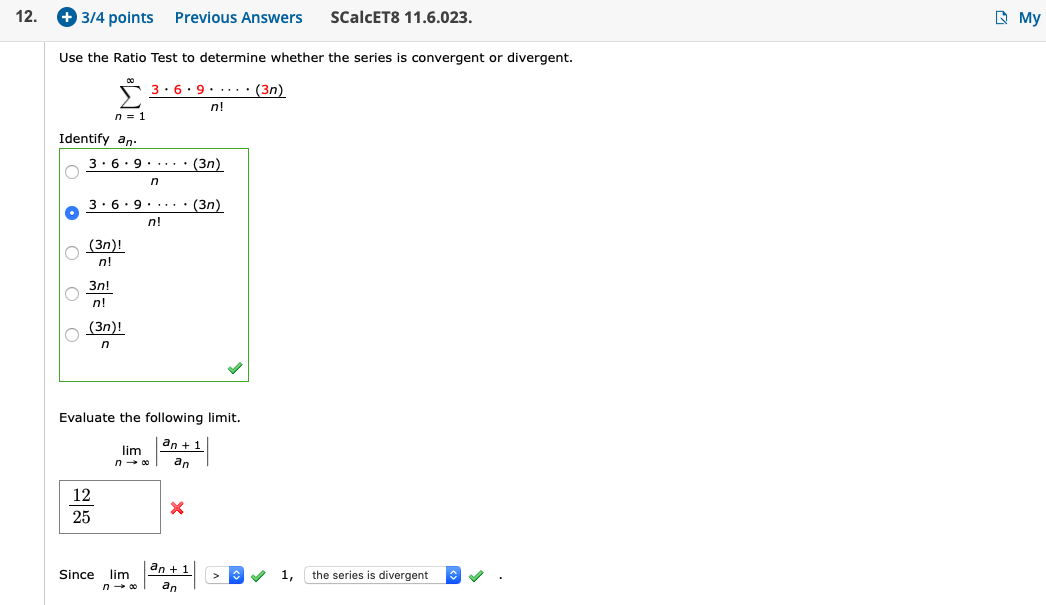This screenshot has height=605, width=1046.
Task: Click the blue stepper arrows on the comparison dropdown
Action: (x=236, y=575)
